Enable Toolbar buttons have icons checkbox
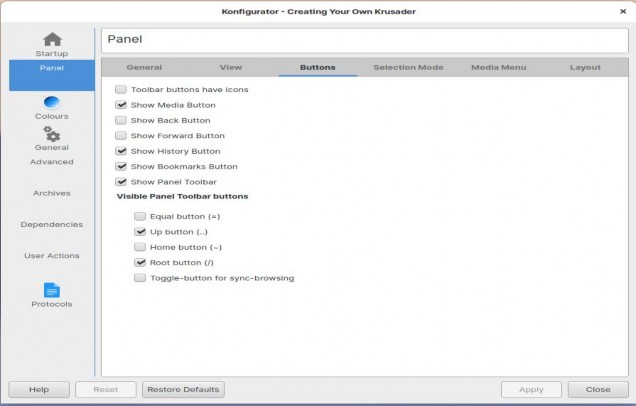Image resolution: width=636 pixels, height=406 pixels. pyautogui.click(x=121, y=89)
